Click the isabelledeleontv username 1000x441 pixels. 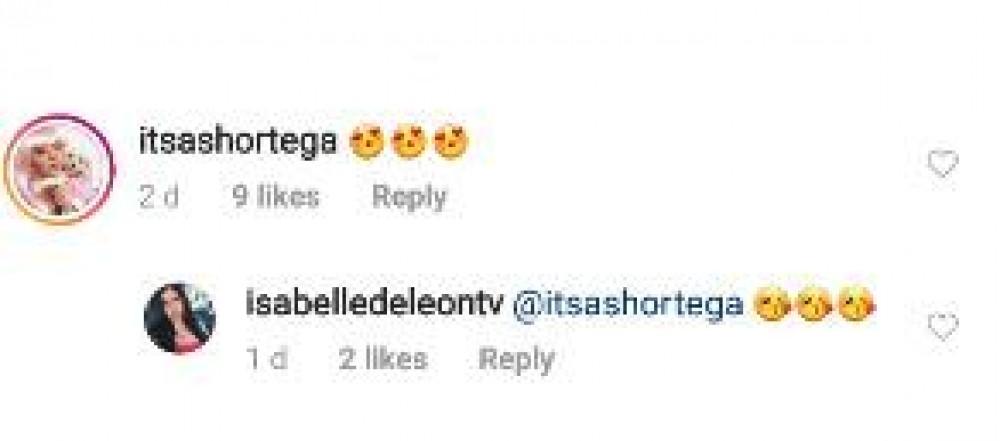click(375, 304)
